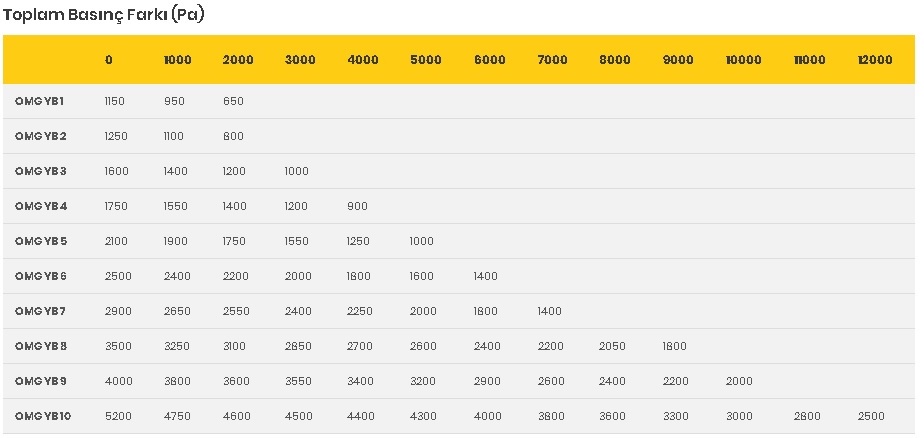Screen dimensions: 924x438
Task: Select the OMGYB10 row label
Action: (43, 416)
